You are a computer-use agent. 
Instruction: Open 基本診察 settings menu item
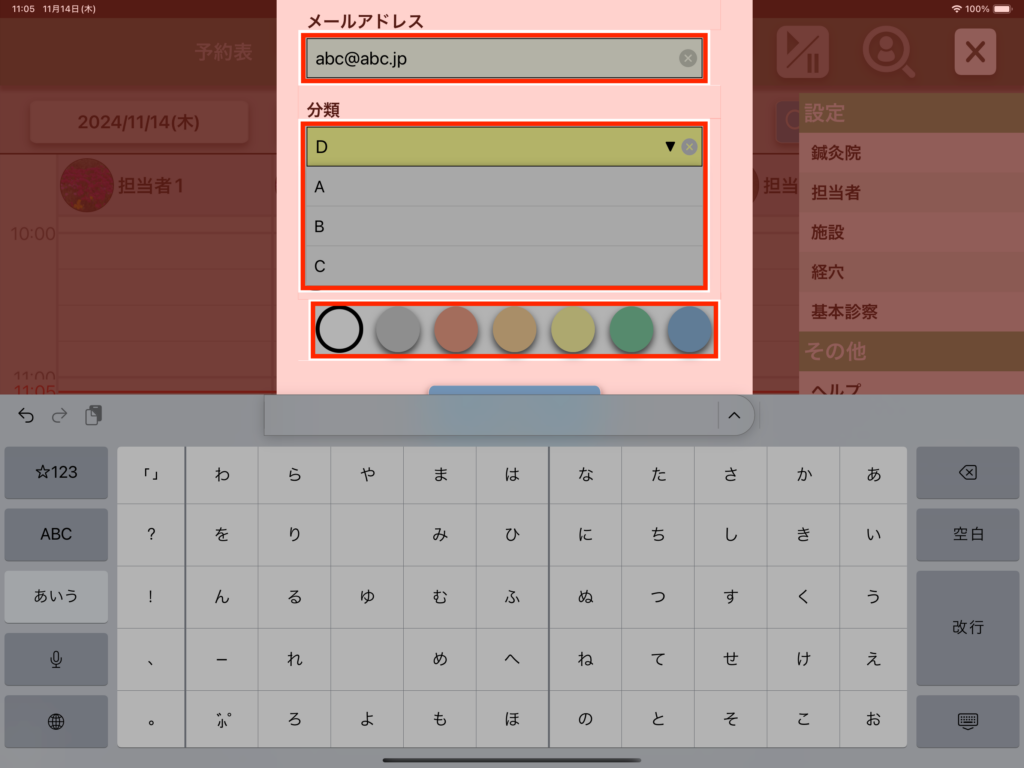click(844, 311)
